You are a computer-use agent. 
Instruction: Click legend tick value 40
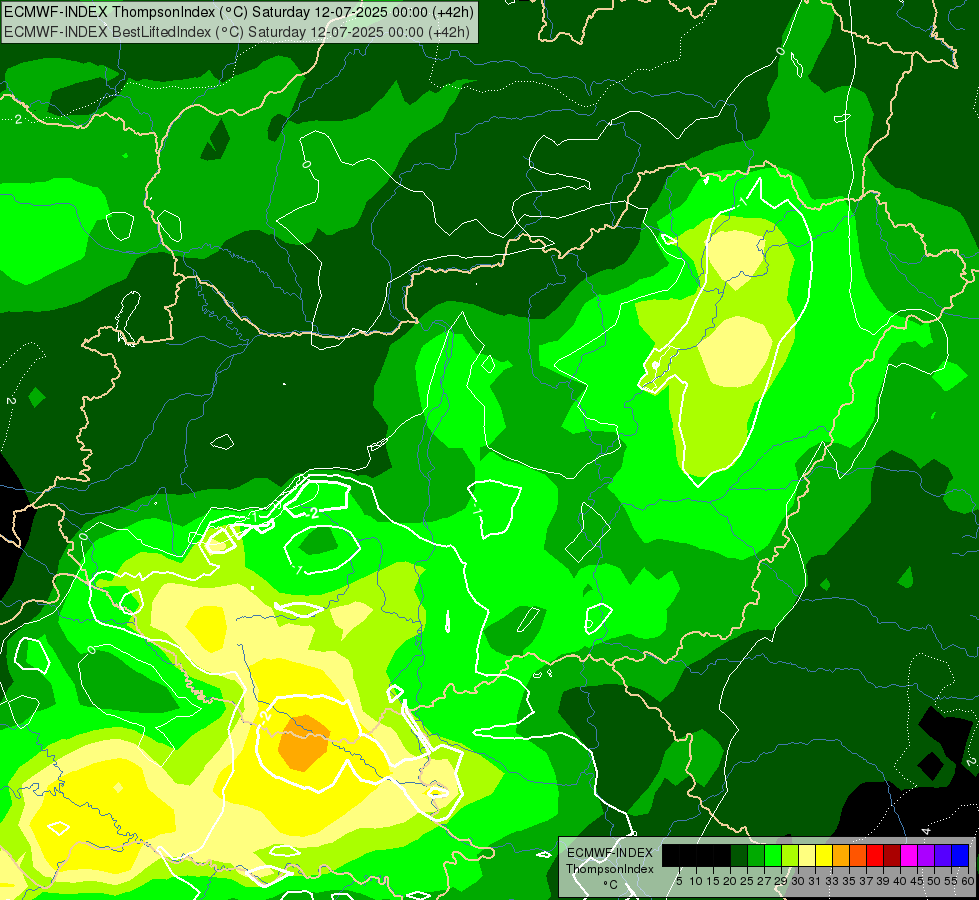(x=901, y=881)
